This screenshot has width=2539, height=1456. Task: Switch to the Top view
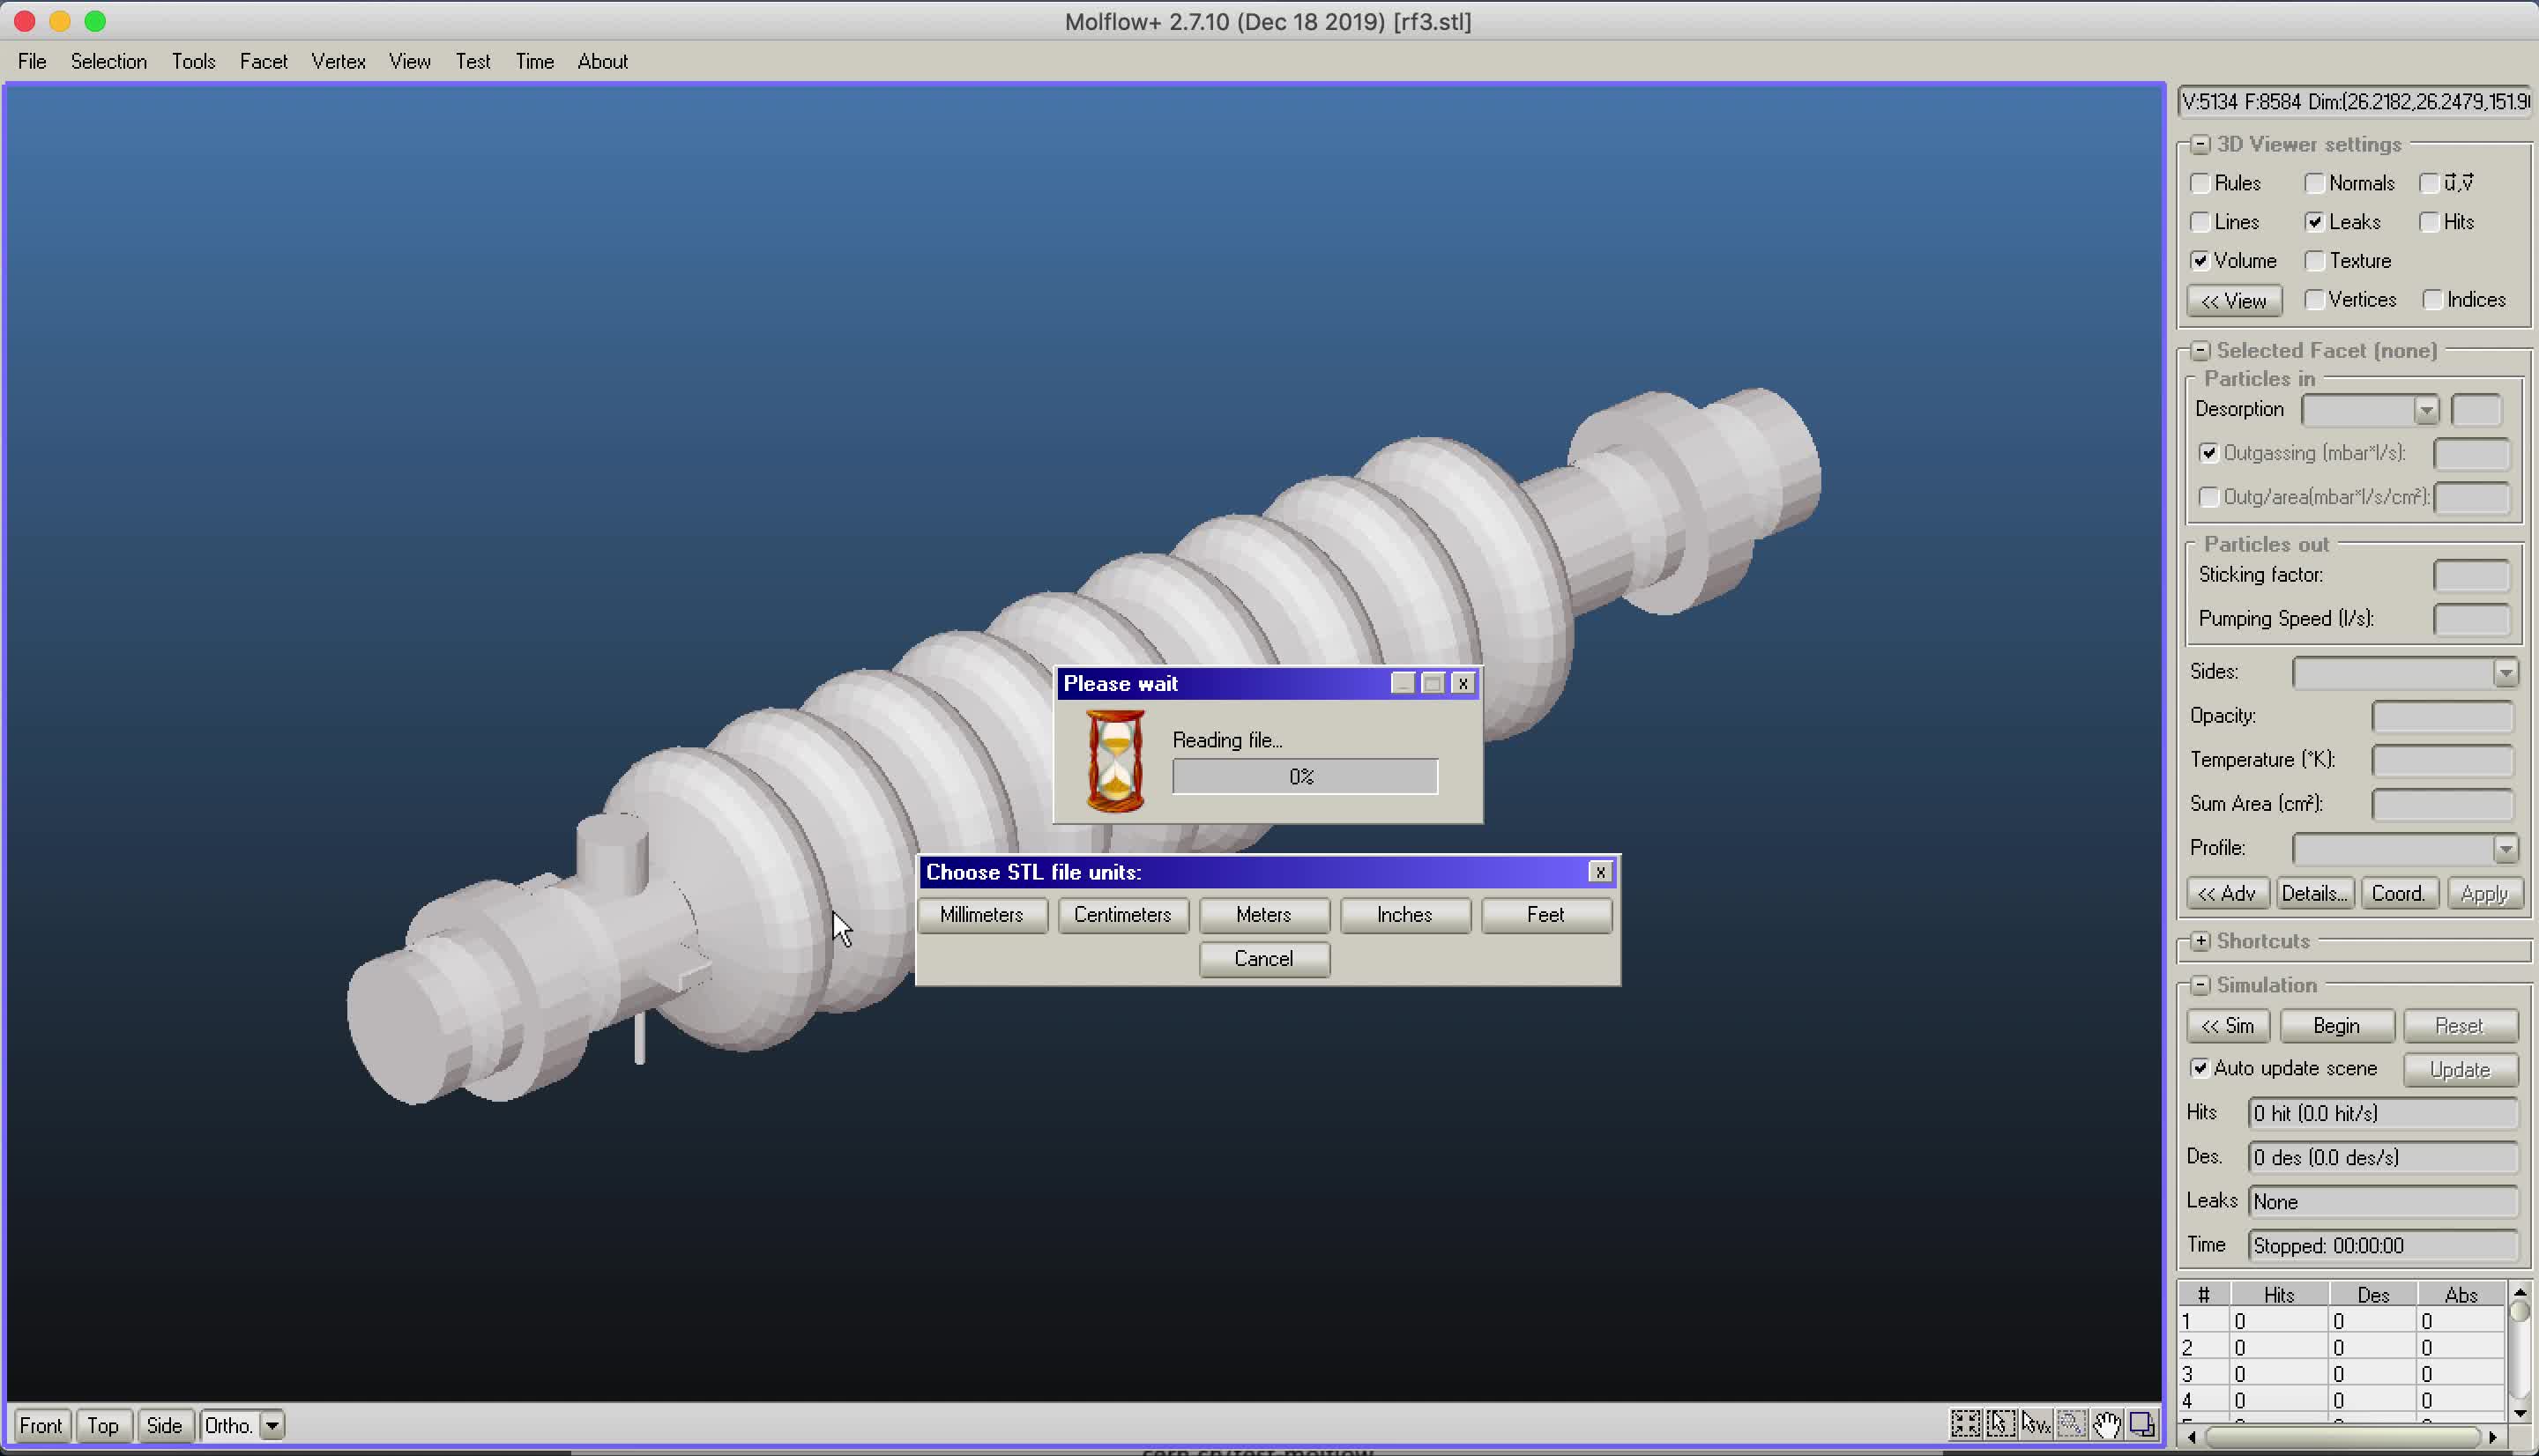tap(103, 1424)
